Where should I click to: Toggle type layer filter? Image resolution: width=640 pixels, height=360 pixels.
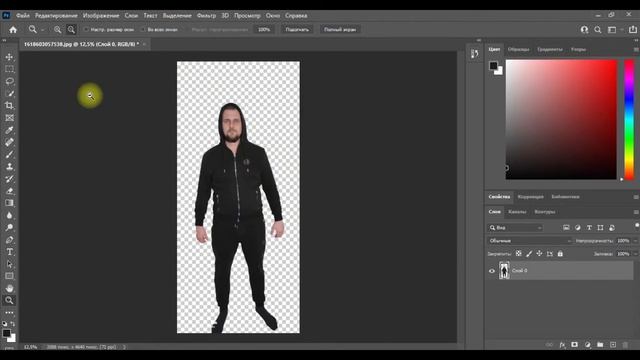589,228
